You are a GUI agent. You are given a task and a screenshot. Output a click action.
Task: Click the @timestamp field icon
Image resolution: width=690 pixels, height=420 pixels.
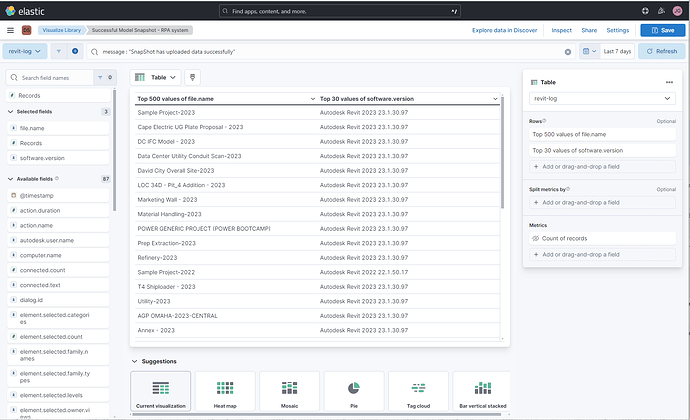14,195
